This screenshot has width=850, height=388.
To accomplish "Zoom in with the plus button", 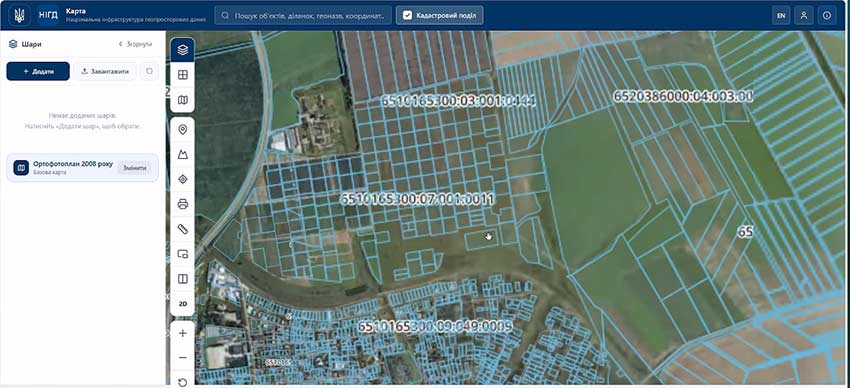I will 183,333.
